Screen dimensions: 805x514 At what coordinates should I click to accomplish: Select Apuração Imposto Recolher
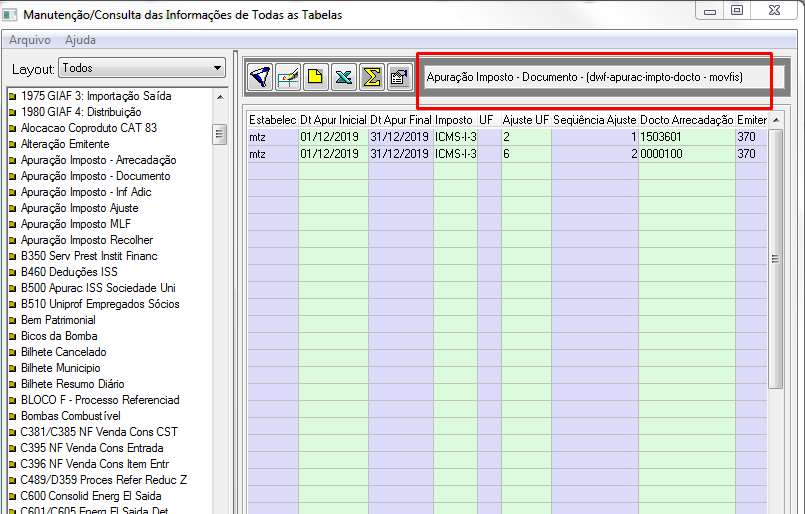87,240
